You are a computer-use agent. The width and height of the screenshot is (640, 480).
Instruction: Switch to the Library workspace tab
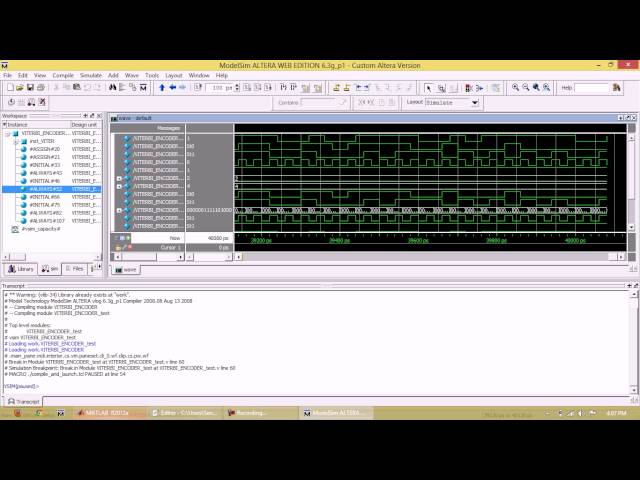coord(20,269)
